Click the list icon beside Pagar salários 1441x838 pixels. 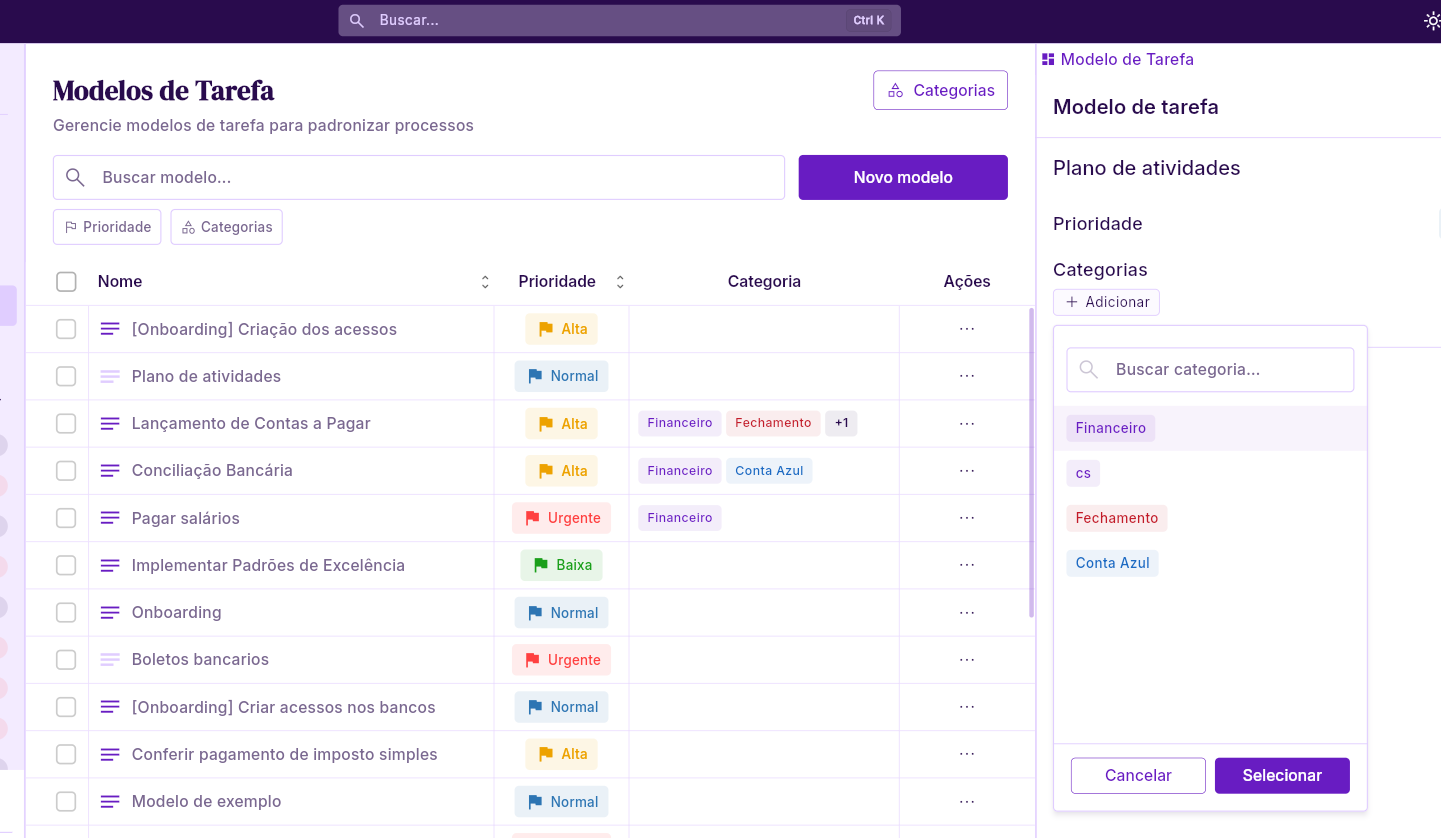(110, 518)
